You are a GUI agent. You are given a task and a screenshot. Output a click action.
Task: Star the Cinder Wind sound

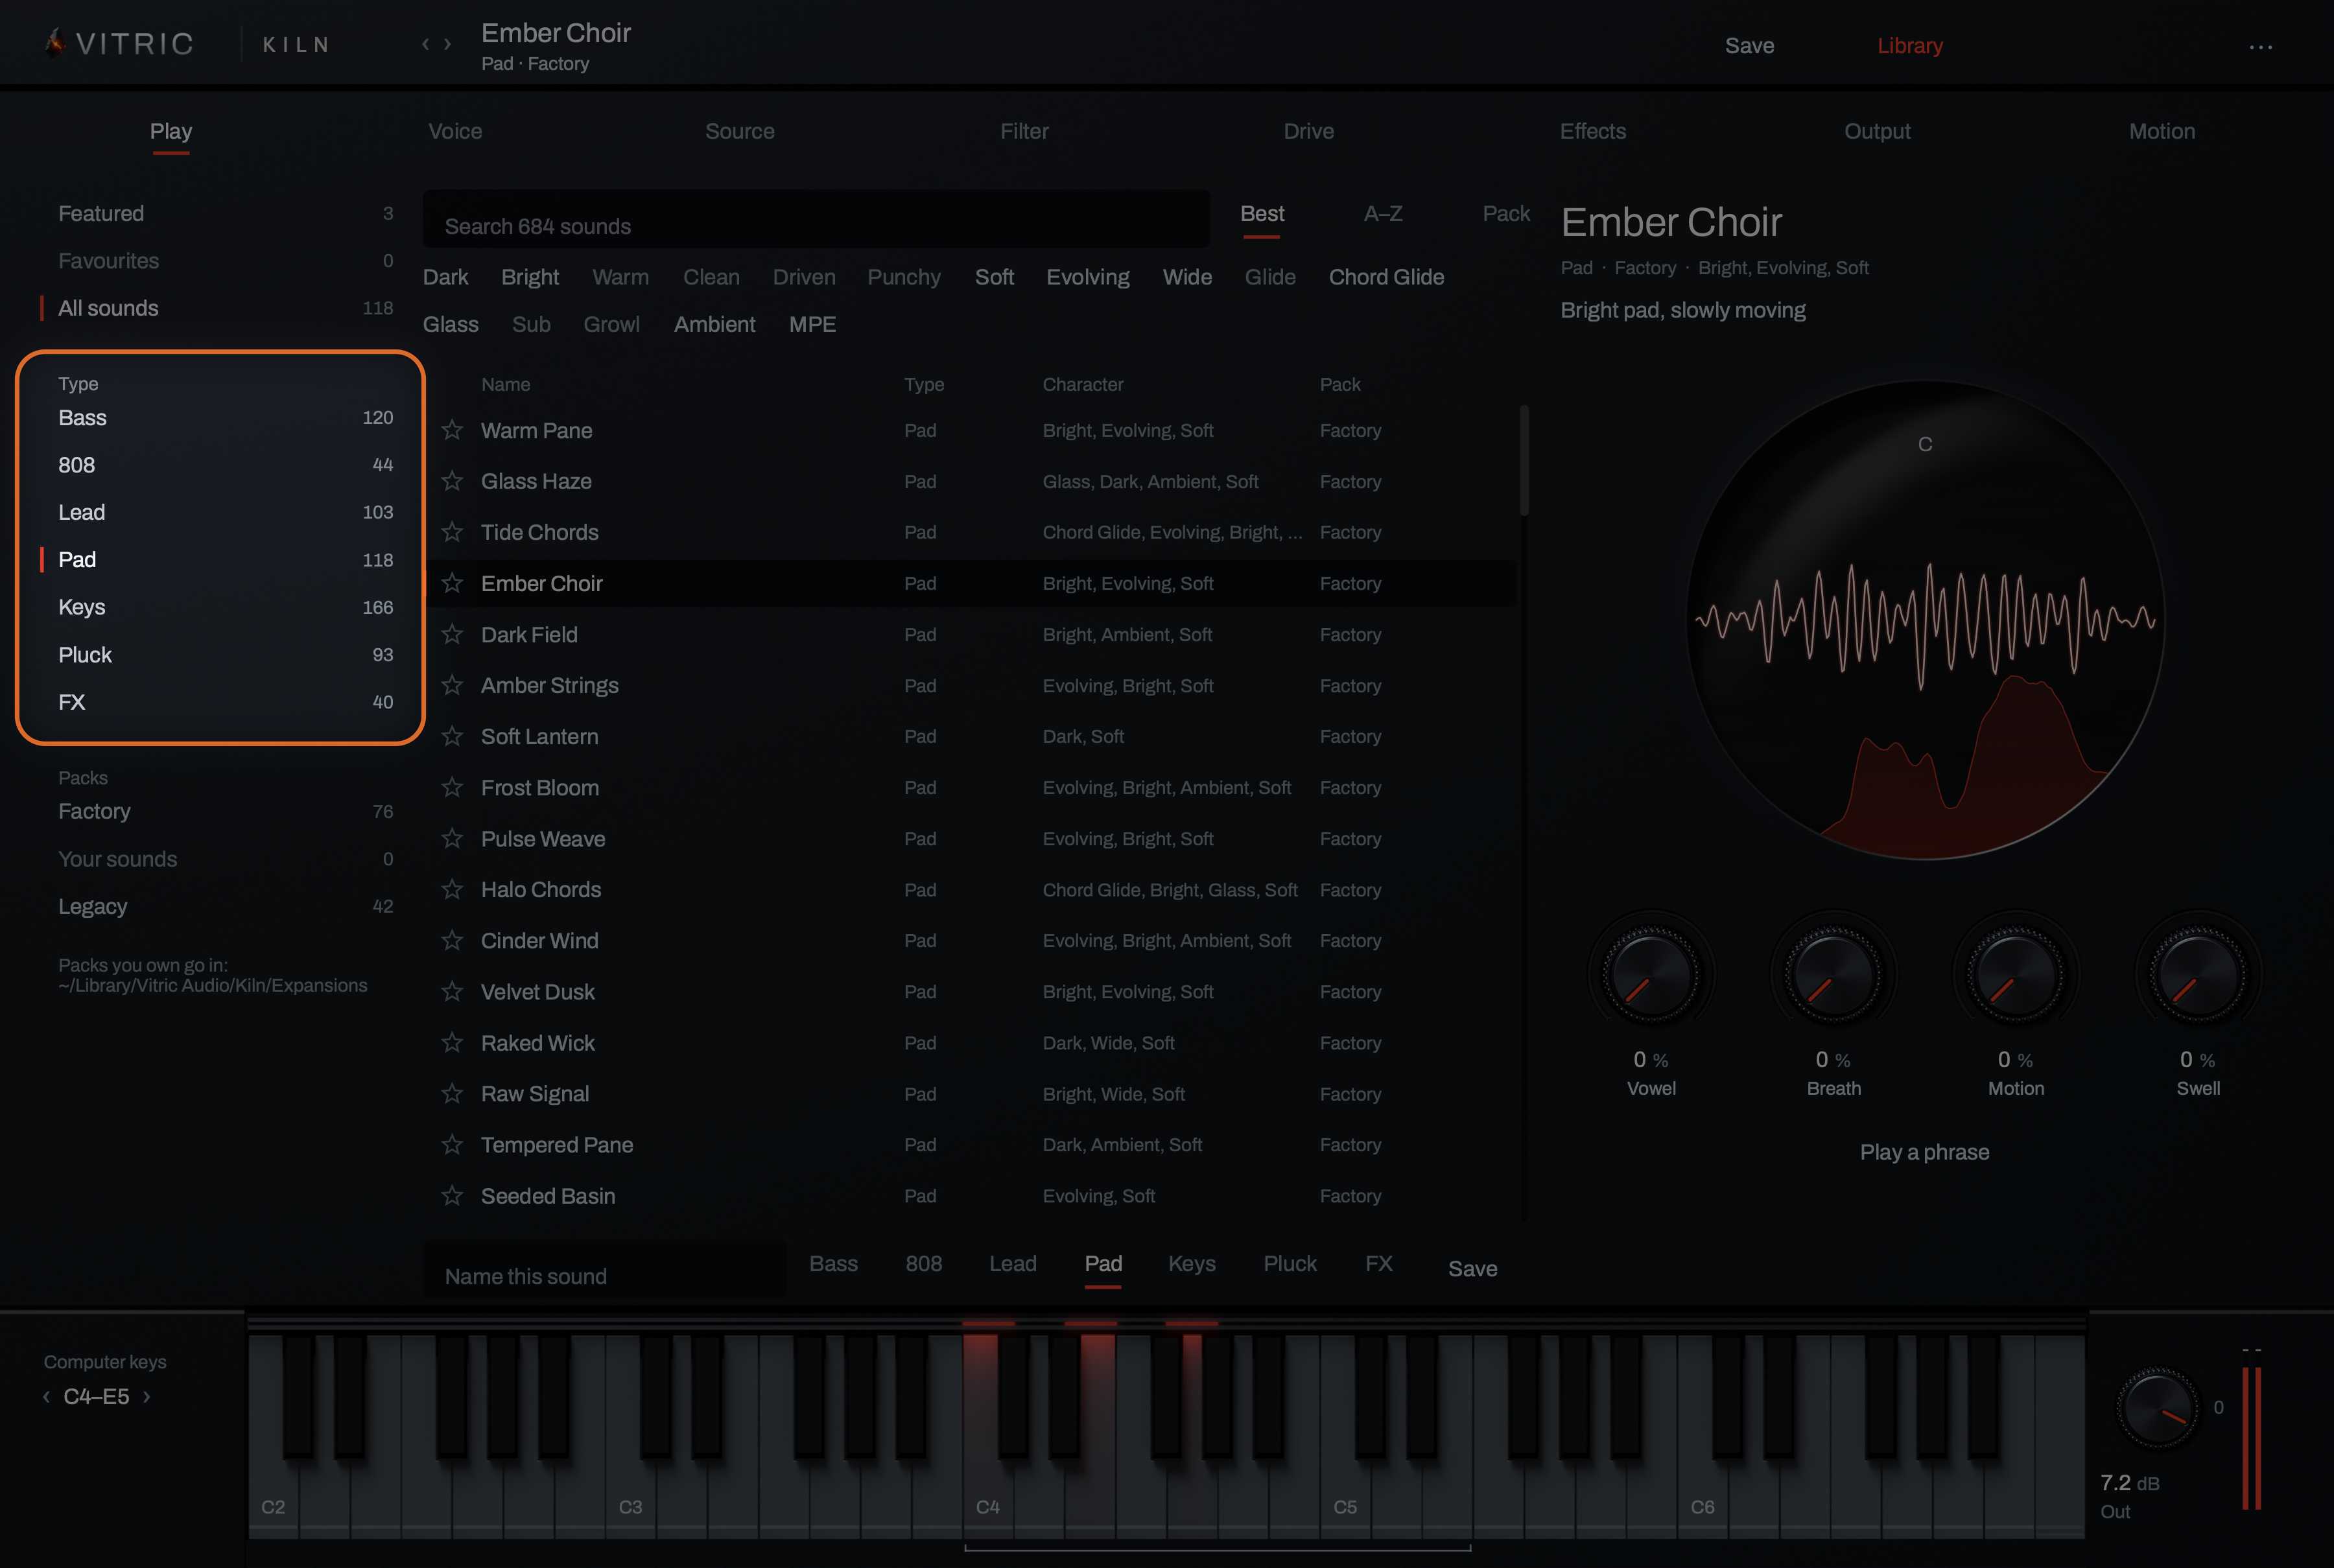tap(452, 940)
